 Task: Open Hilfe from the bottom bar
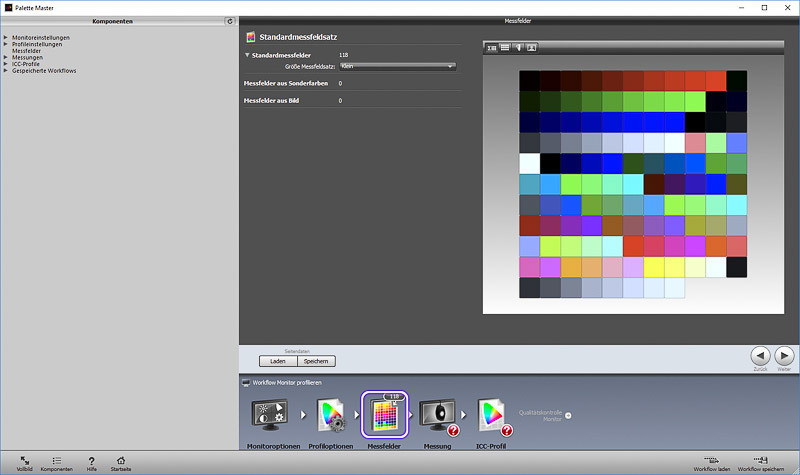tap(92, 459)
